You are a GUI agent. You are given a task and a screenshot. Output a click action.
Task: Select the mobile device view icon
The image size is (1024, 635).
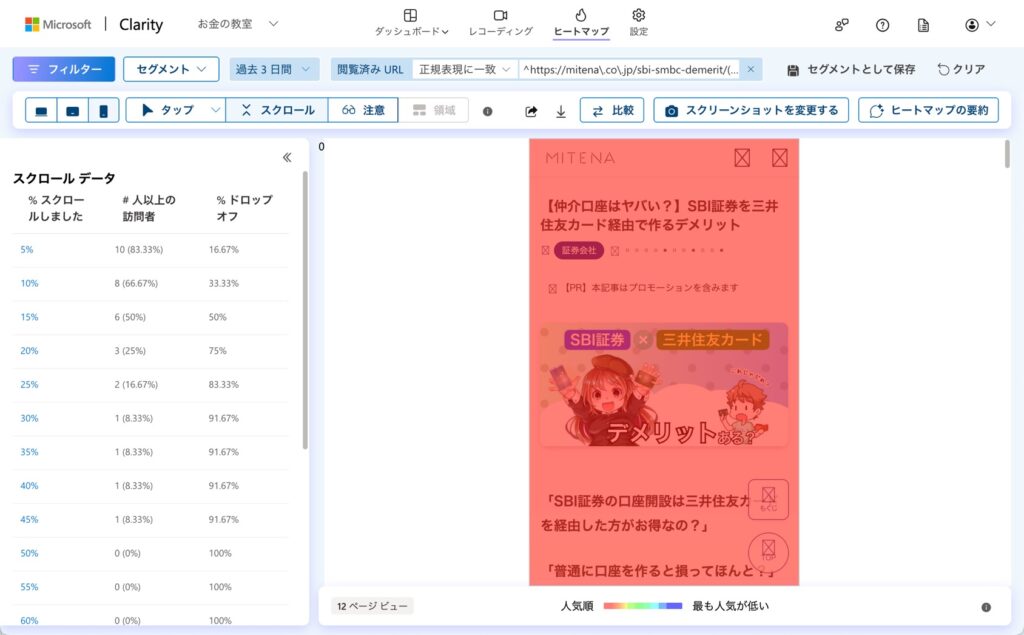pyautogui.click(x=103, y=110)
